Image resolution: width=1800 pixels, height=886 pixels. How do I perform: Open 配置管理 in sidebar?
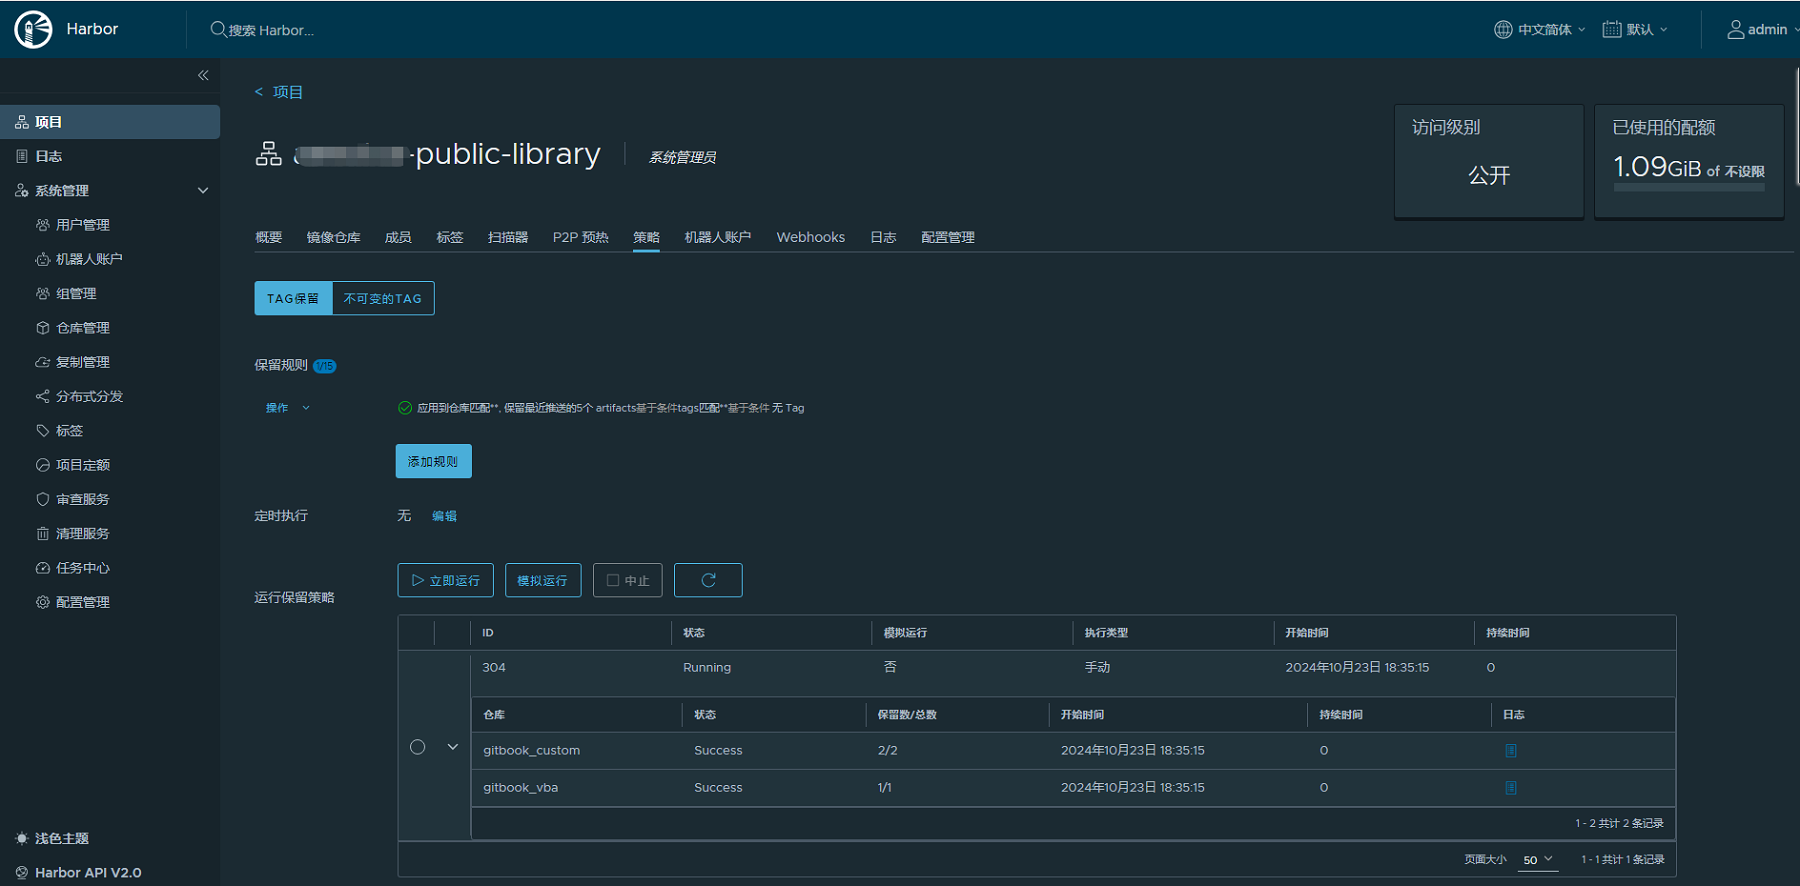(83, 602)
